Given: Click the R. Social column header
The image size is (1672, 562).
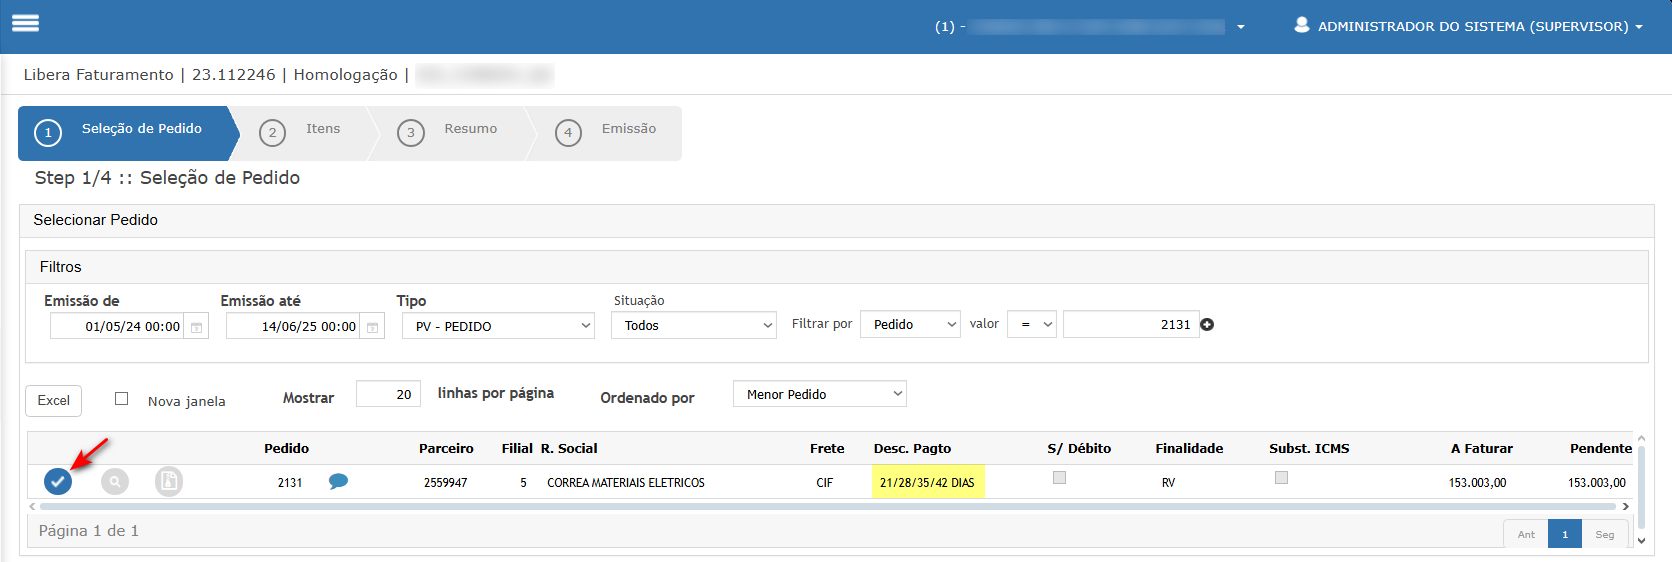Looking at the screenshot, I should tap(569, 448).
